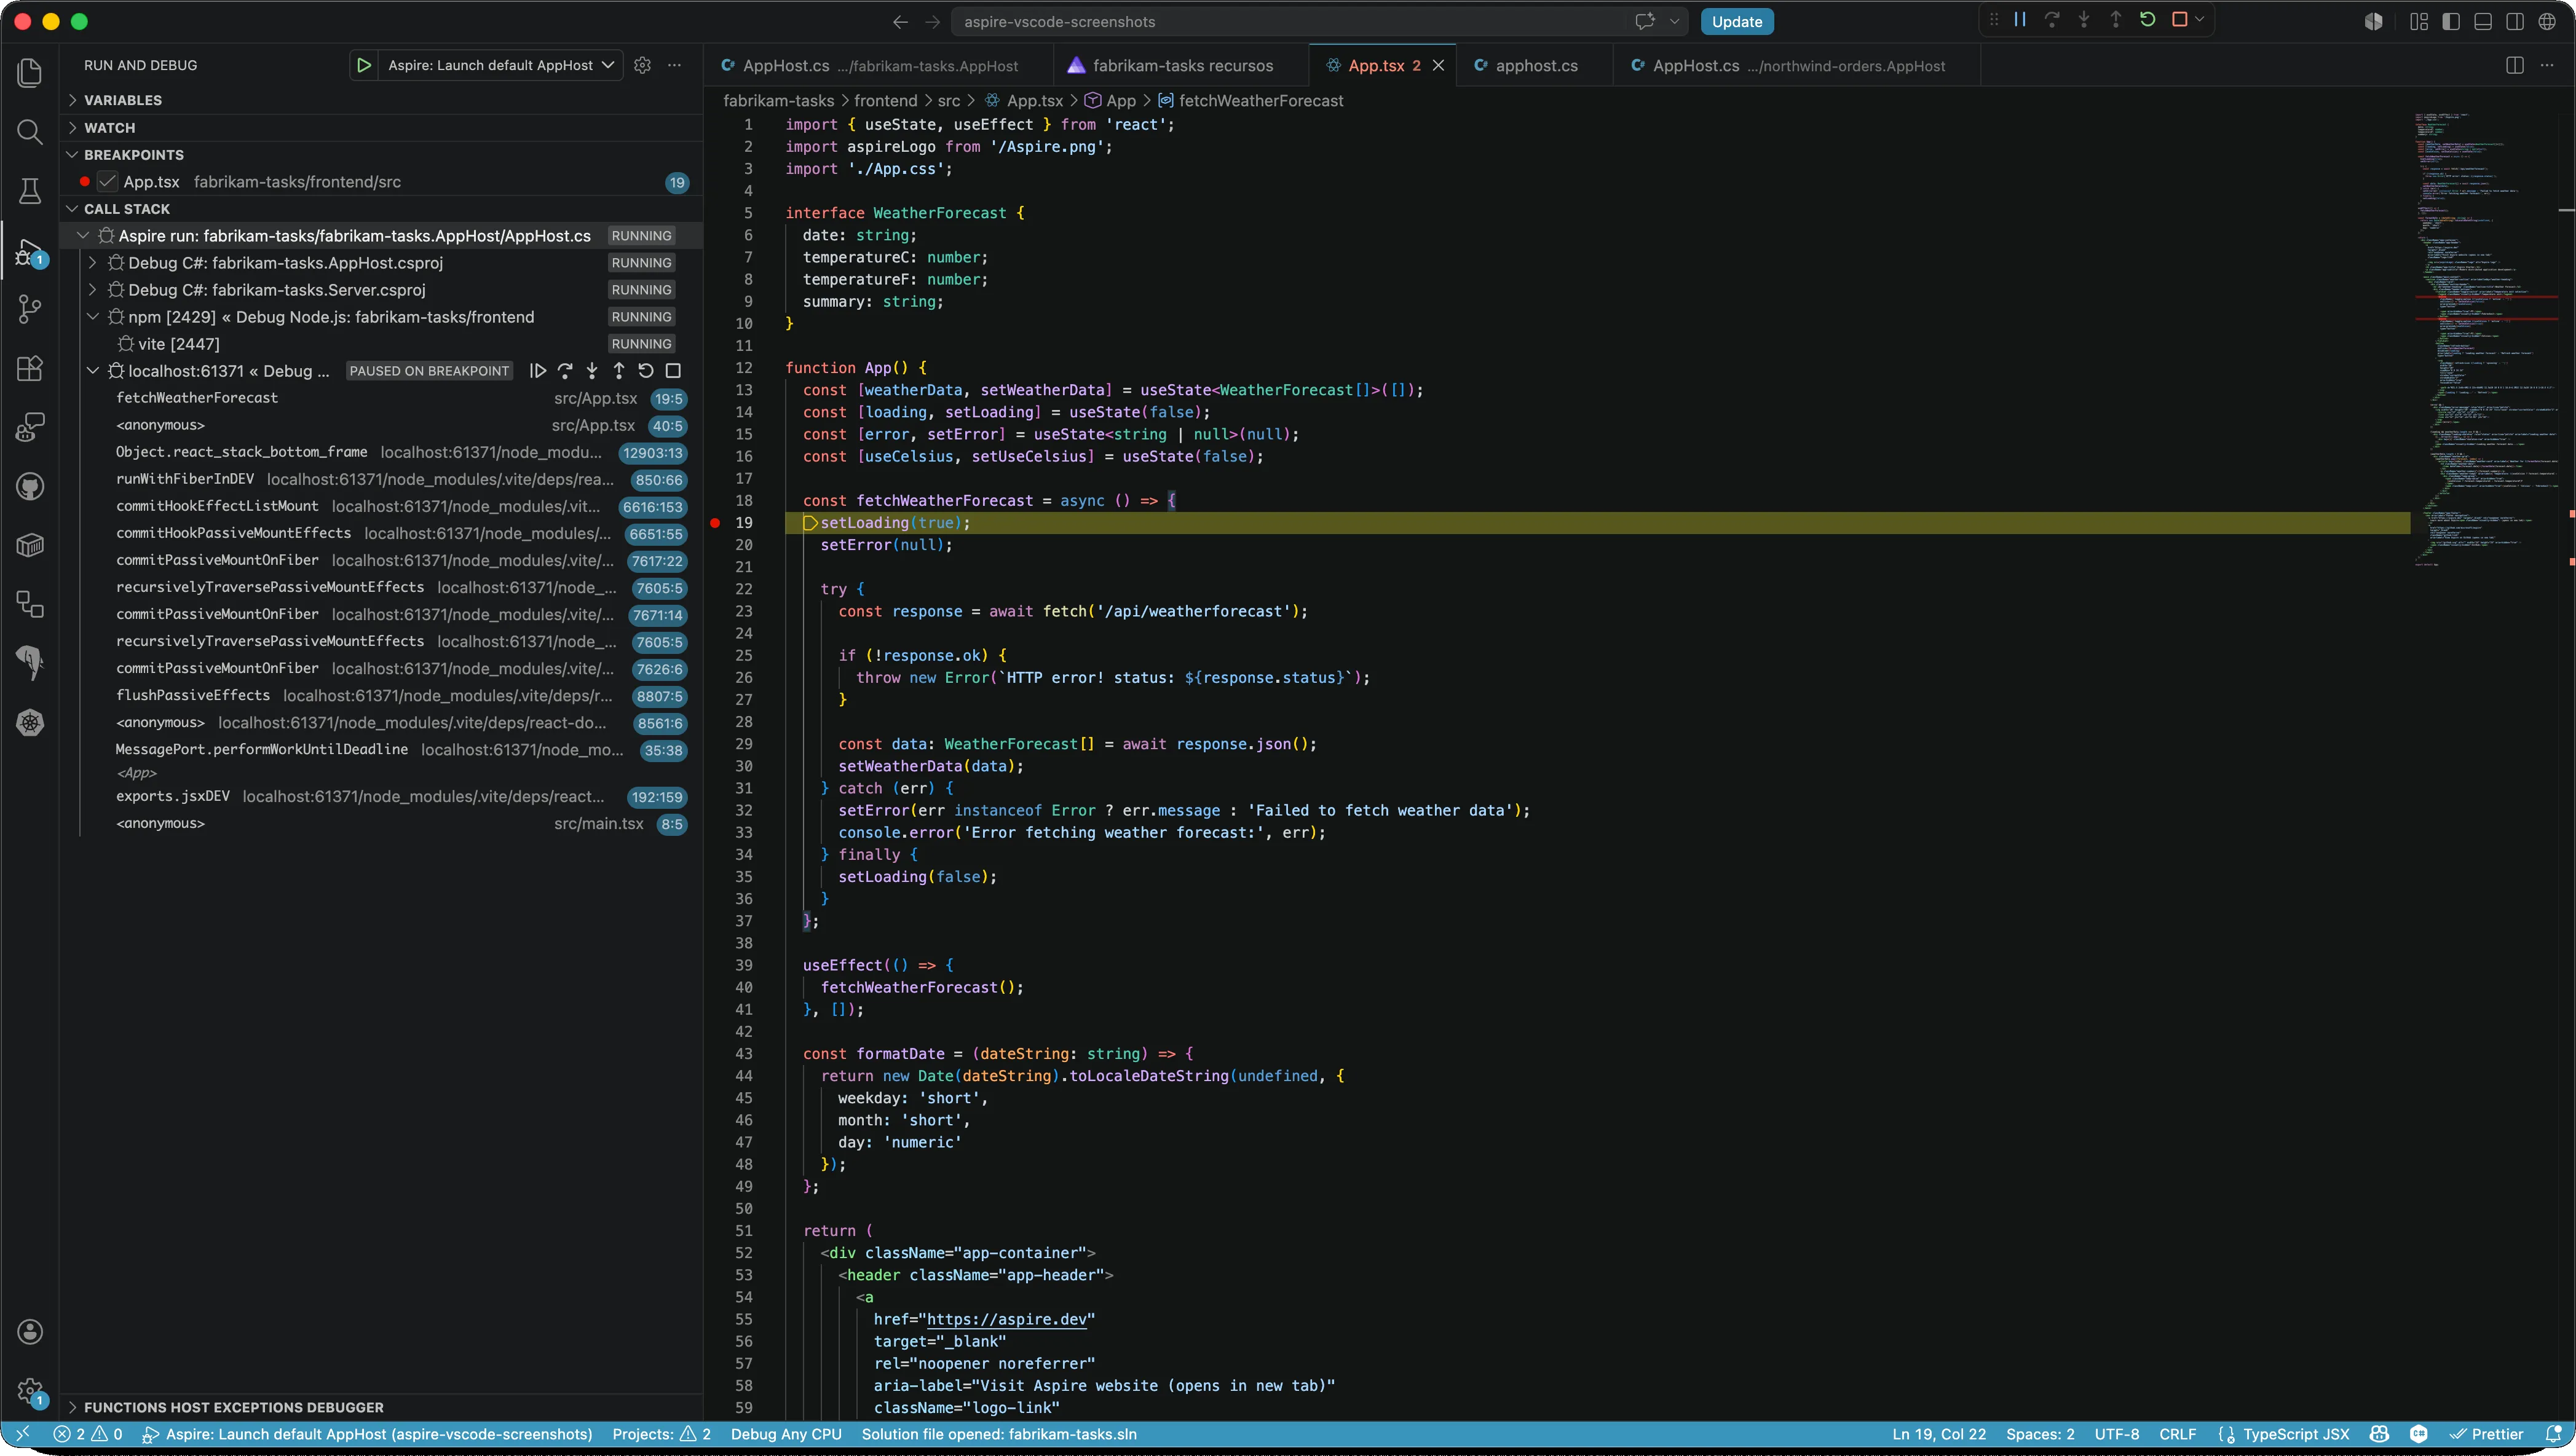Select launch configuration Aspire: Launch default AppHost
The image size is (2576, 1456).
coord(500,65)
